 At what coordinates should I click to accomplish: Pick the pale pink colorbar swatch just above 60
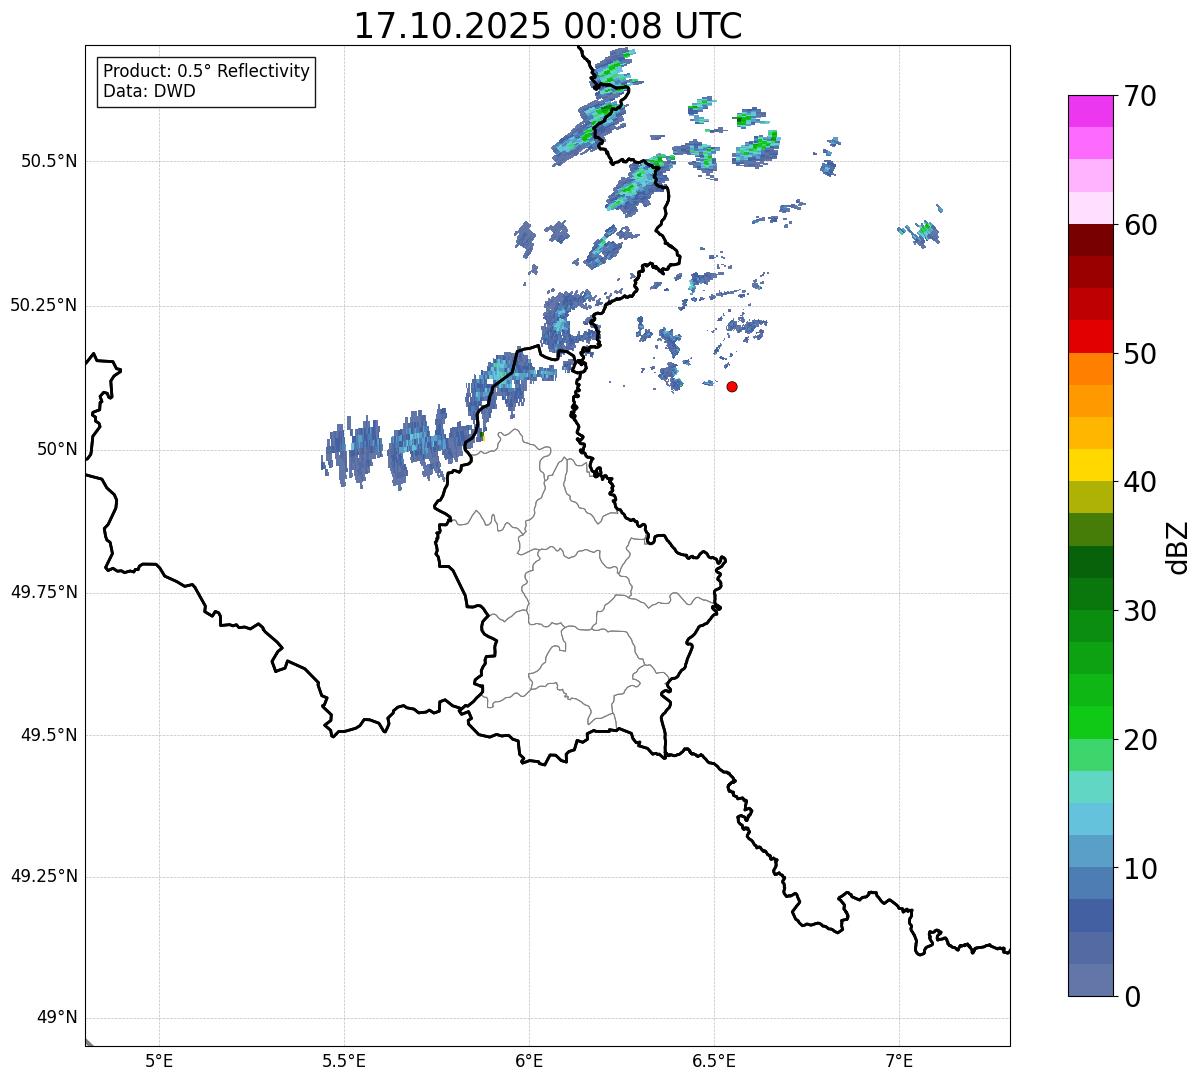1091,208
